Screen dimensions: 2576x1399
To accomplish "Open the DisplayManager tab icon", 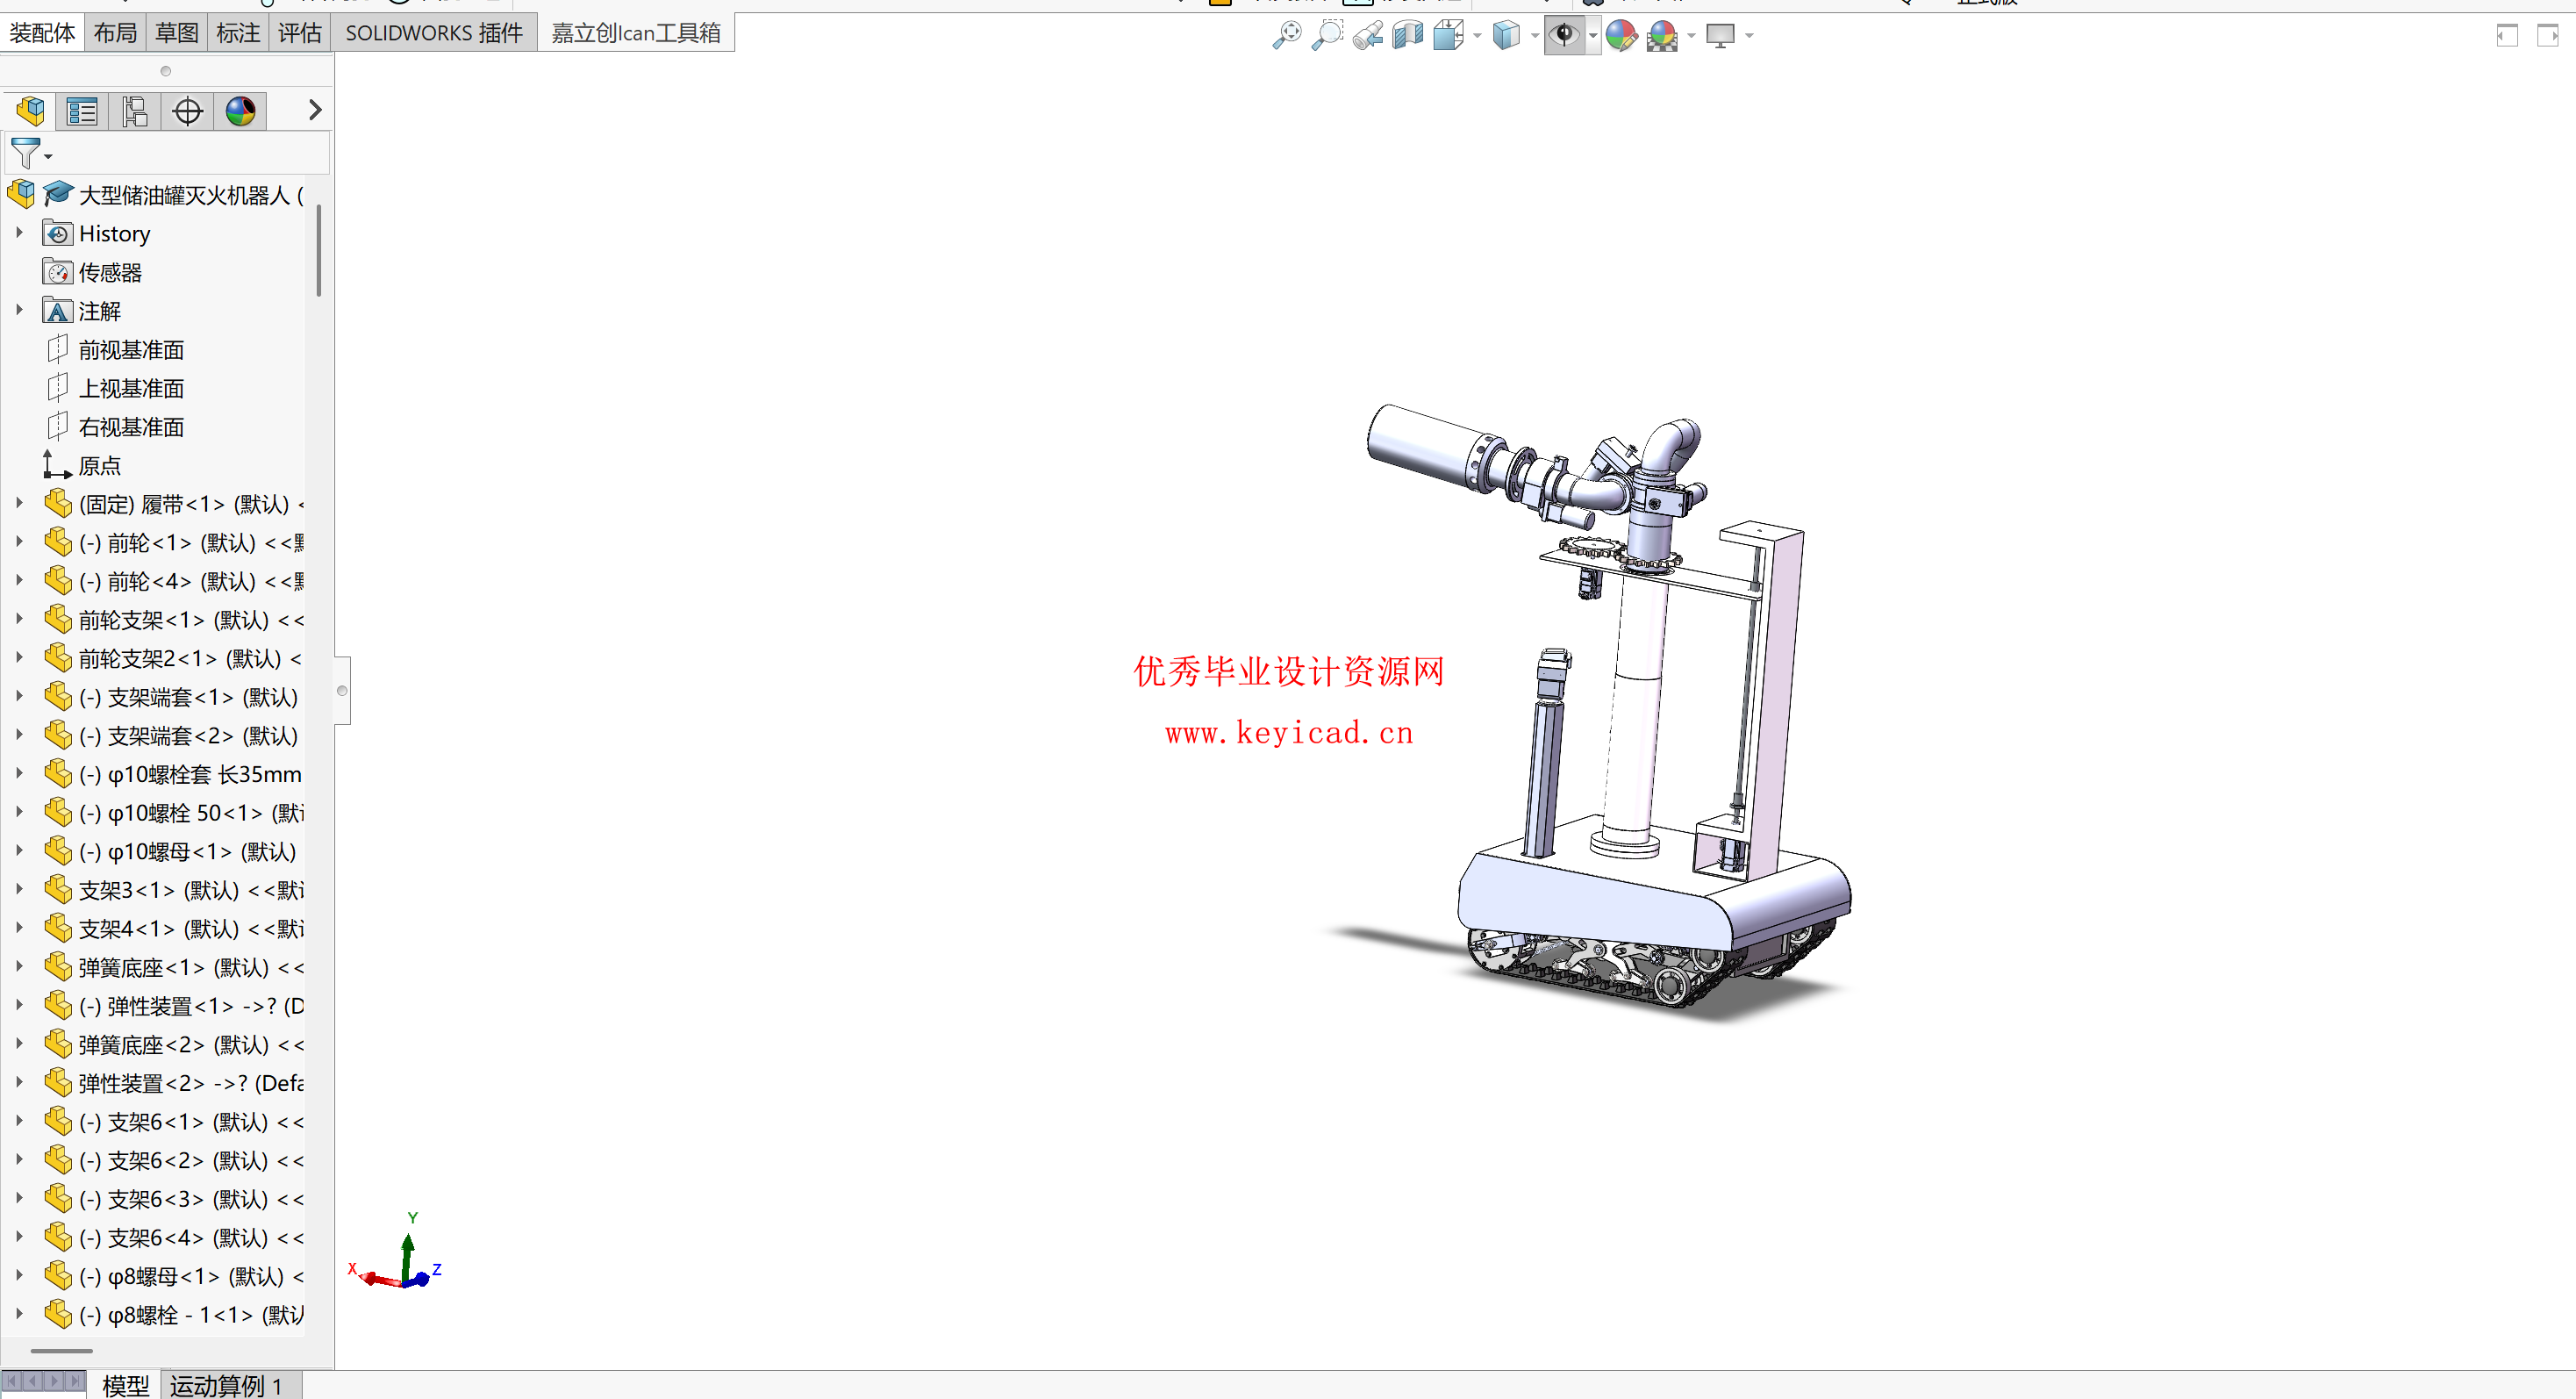I will coord(240,111).
